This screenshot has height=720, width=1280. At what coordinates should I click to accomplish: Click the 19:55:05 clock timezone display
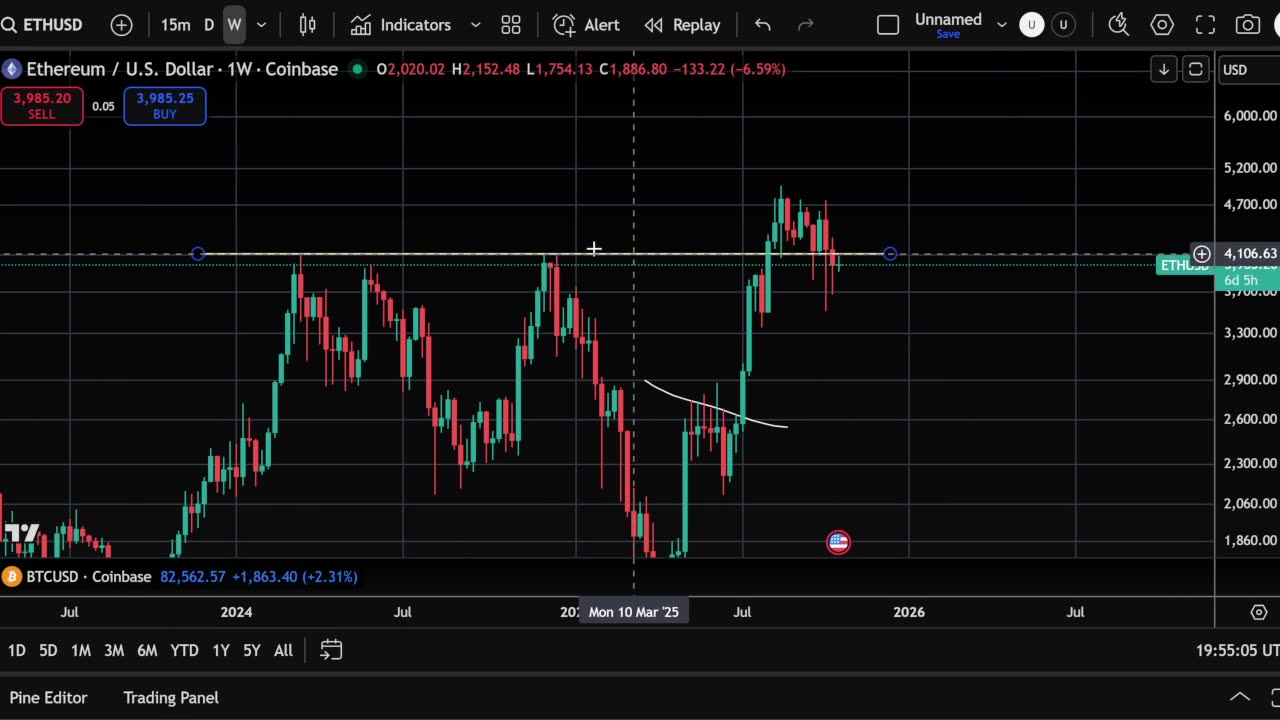click(x=1238, y=651)
